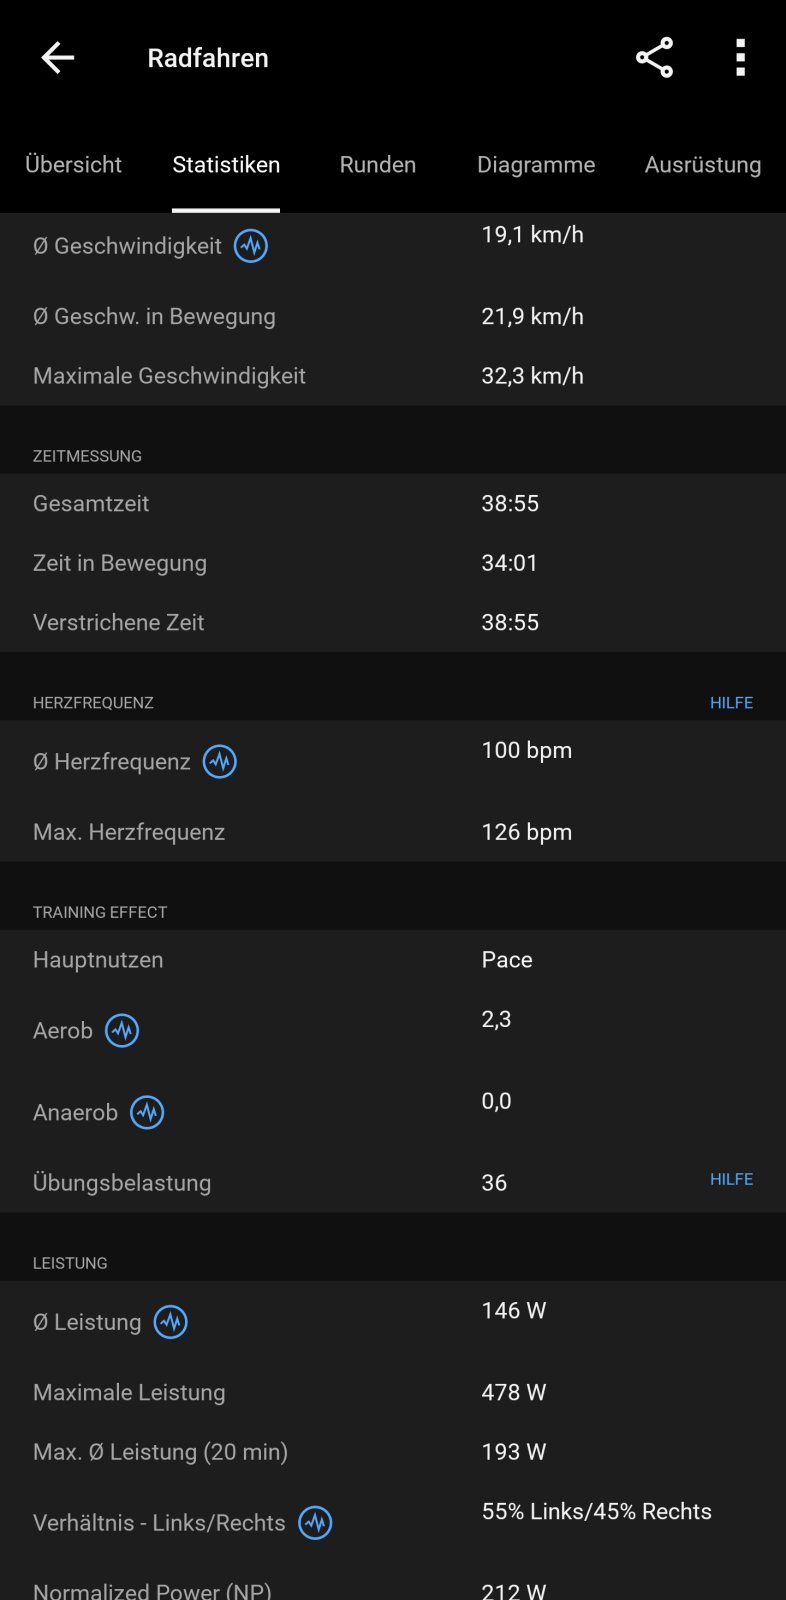Viewport: 786px width, 1600px height.
Task: Tap the chart icon next to Anaerob
Action: [x=147, y=1113]
